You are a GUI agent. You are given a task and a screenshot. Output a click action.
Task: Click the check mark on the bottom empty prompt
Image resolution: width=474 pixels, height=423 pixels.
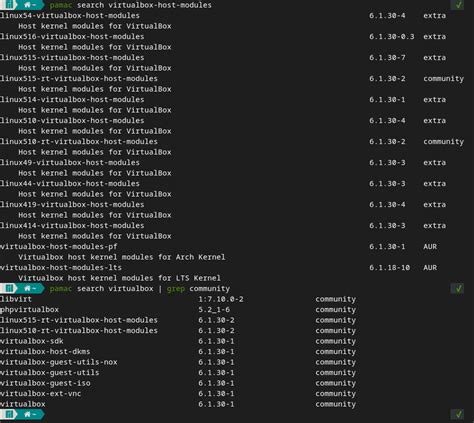click(458, 414)
